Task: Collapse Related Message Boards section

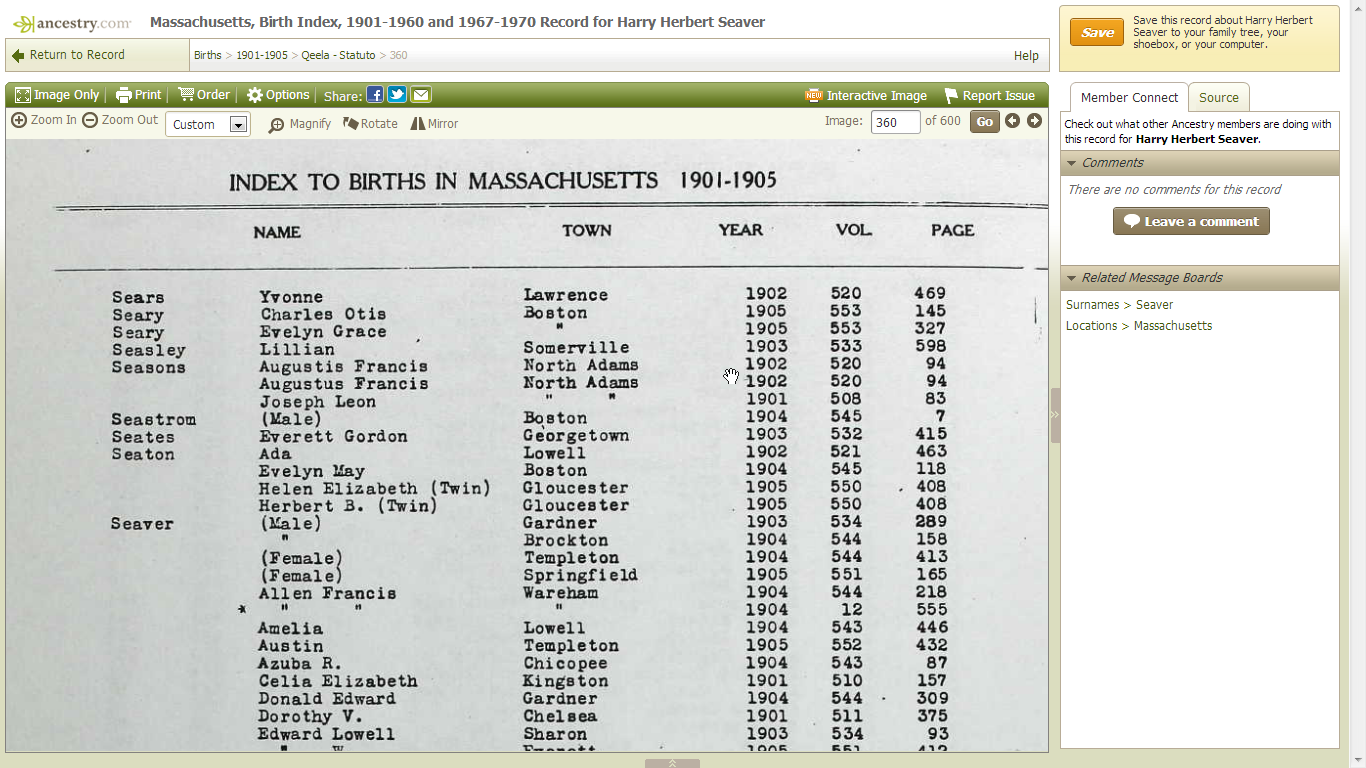Action: (1072, 278)
